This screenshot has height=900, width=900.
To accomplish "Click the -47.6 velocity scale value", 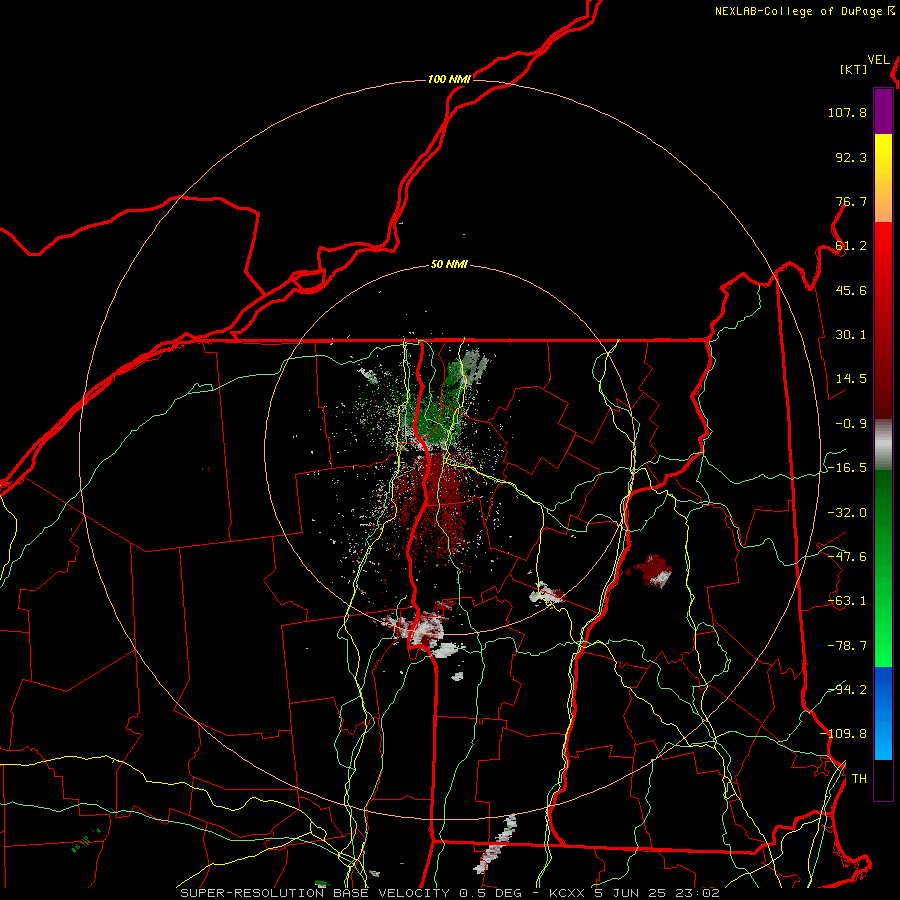I will click(847, 557).
